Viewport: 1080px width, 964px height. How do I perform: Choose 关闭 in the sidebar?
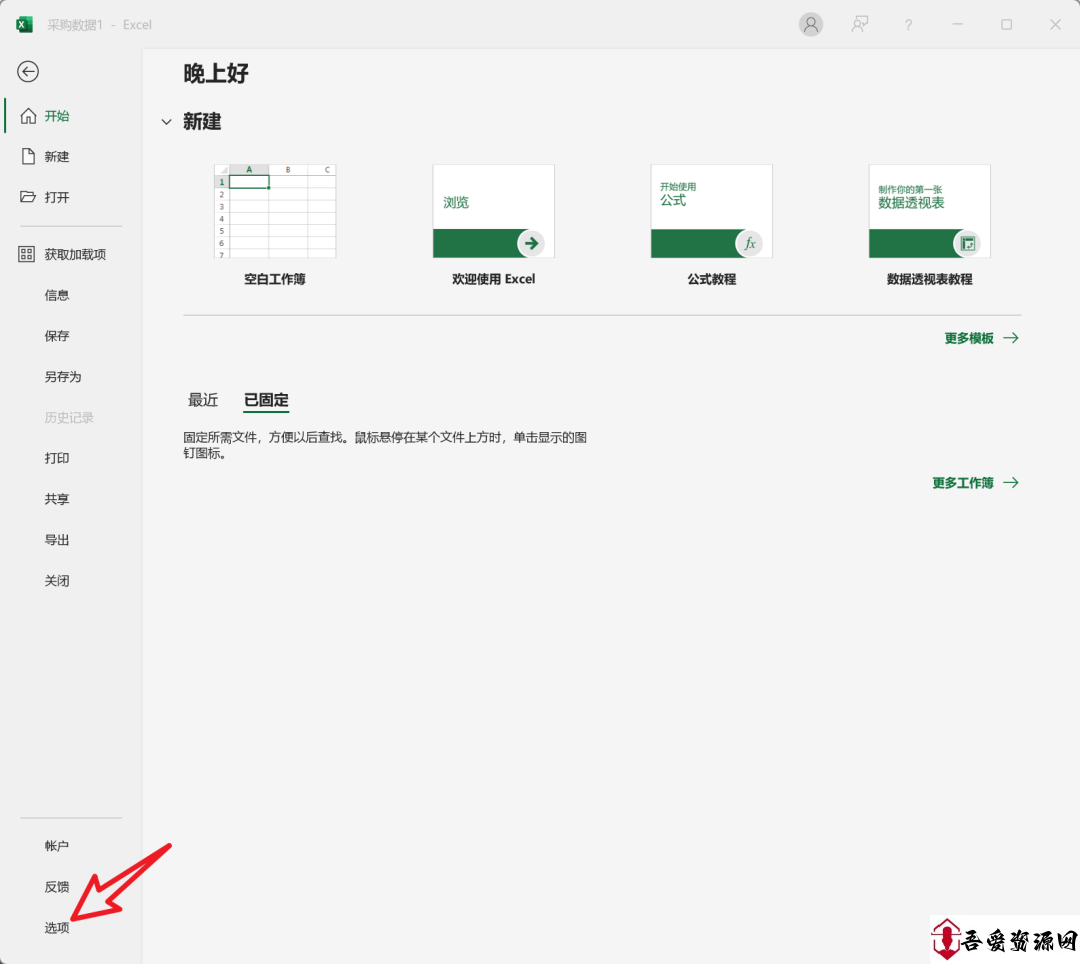tap(57, 580)
